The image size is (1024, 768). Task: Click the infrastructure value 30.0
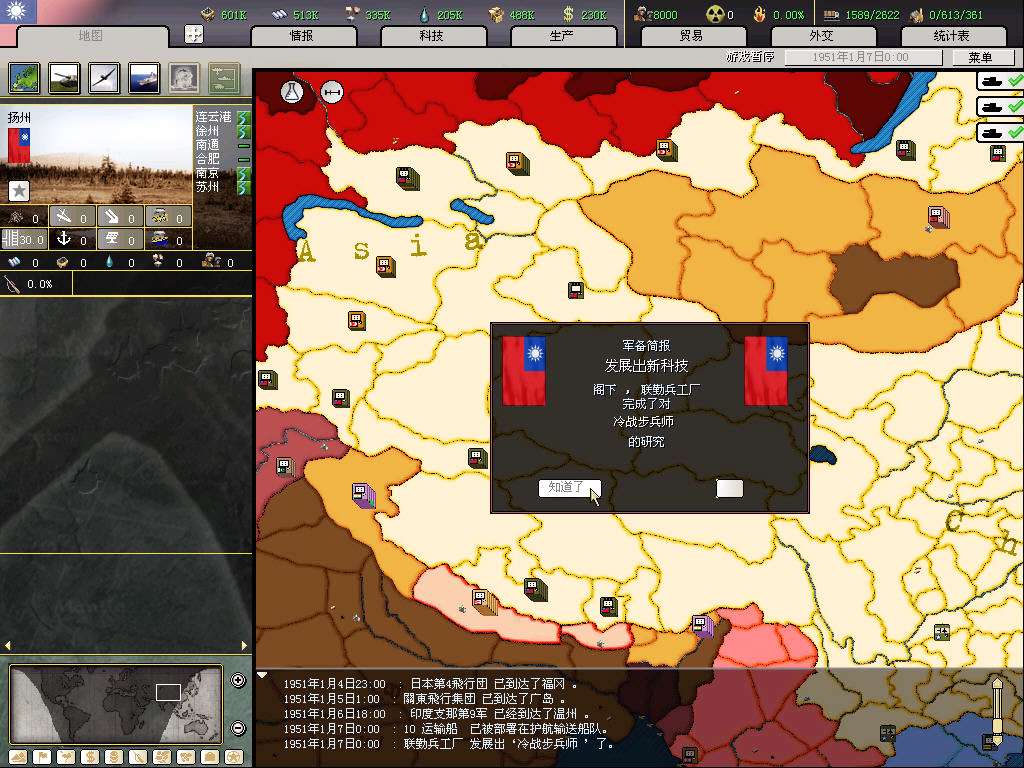click(x=31, y=240)
